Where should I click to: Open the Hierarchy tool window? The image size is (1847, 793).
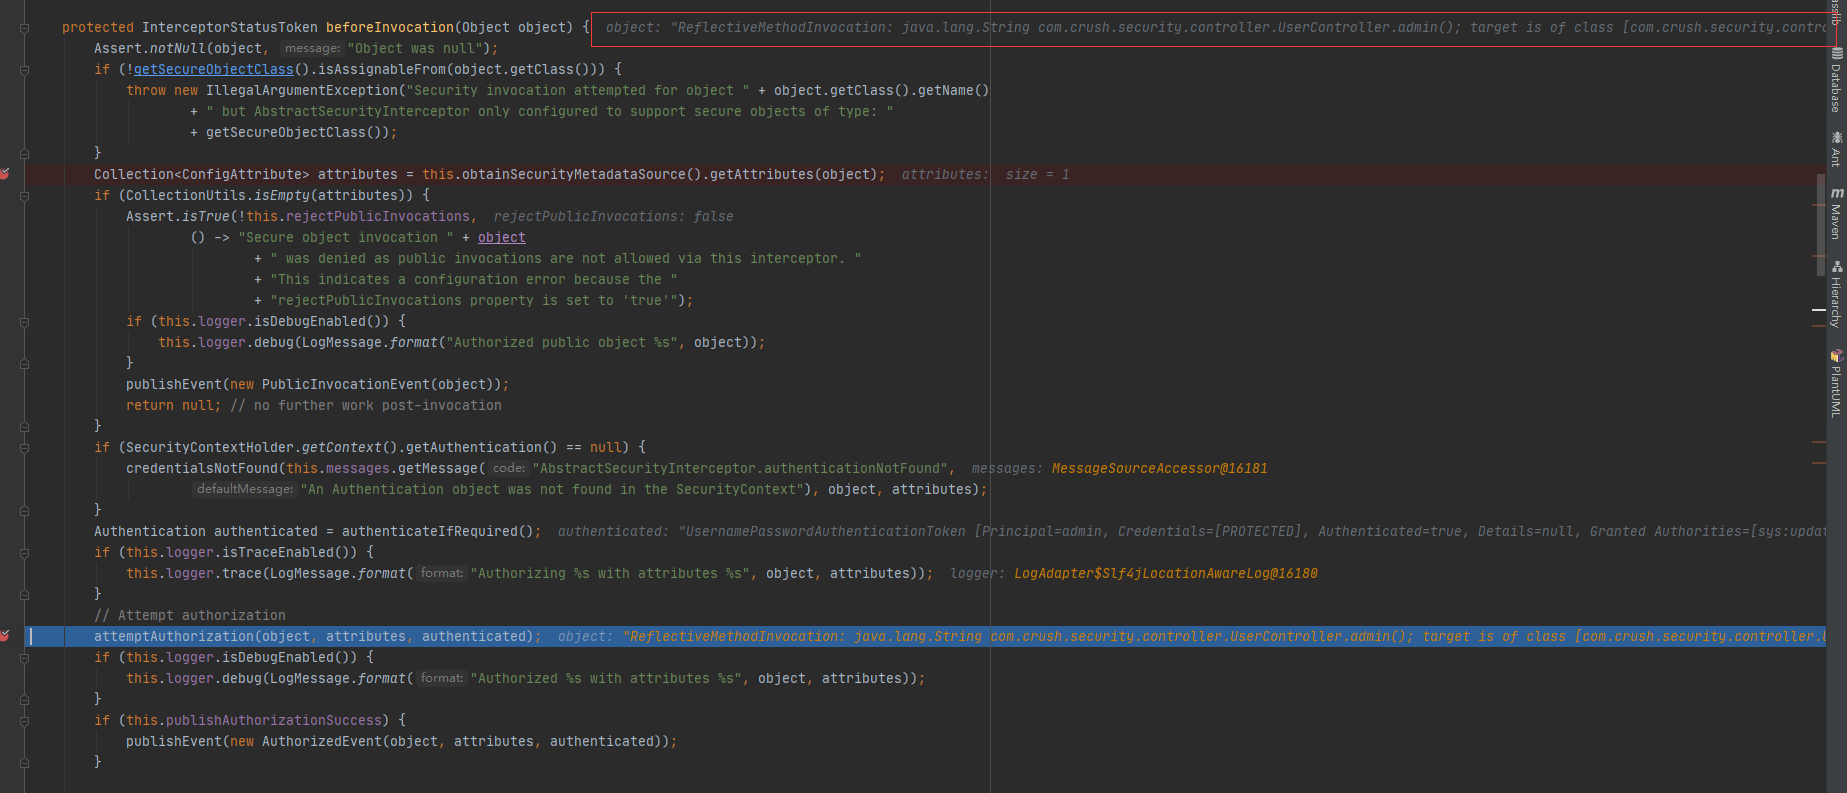pos(1836,295)
